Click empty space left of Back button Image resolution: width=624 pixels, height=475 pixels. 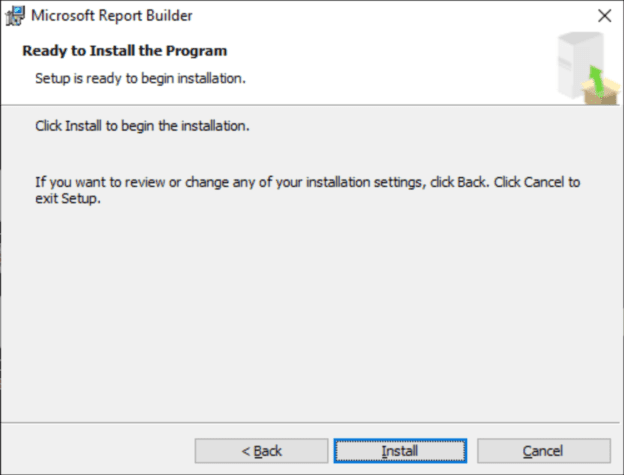[100, 451]
